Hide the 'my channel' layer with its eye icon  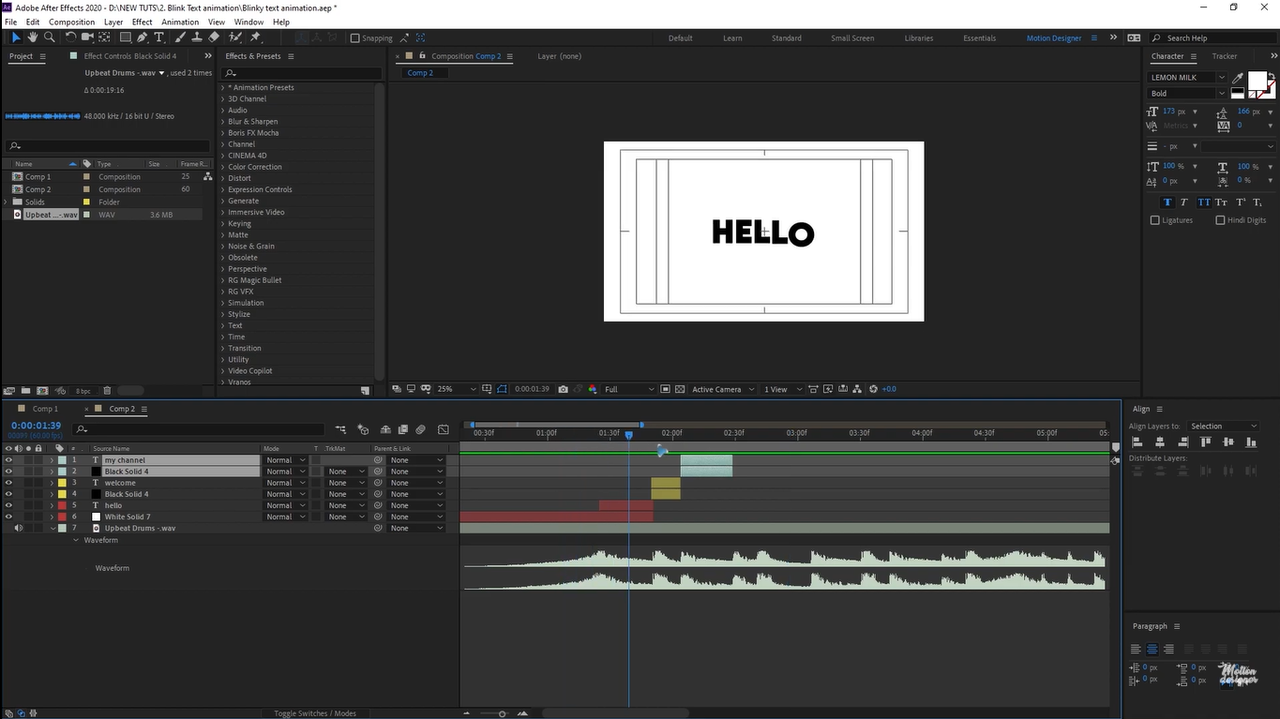[9, 460]
